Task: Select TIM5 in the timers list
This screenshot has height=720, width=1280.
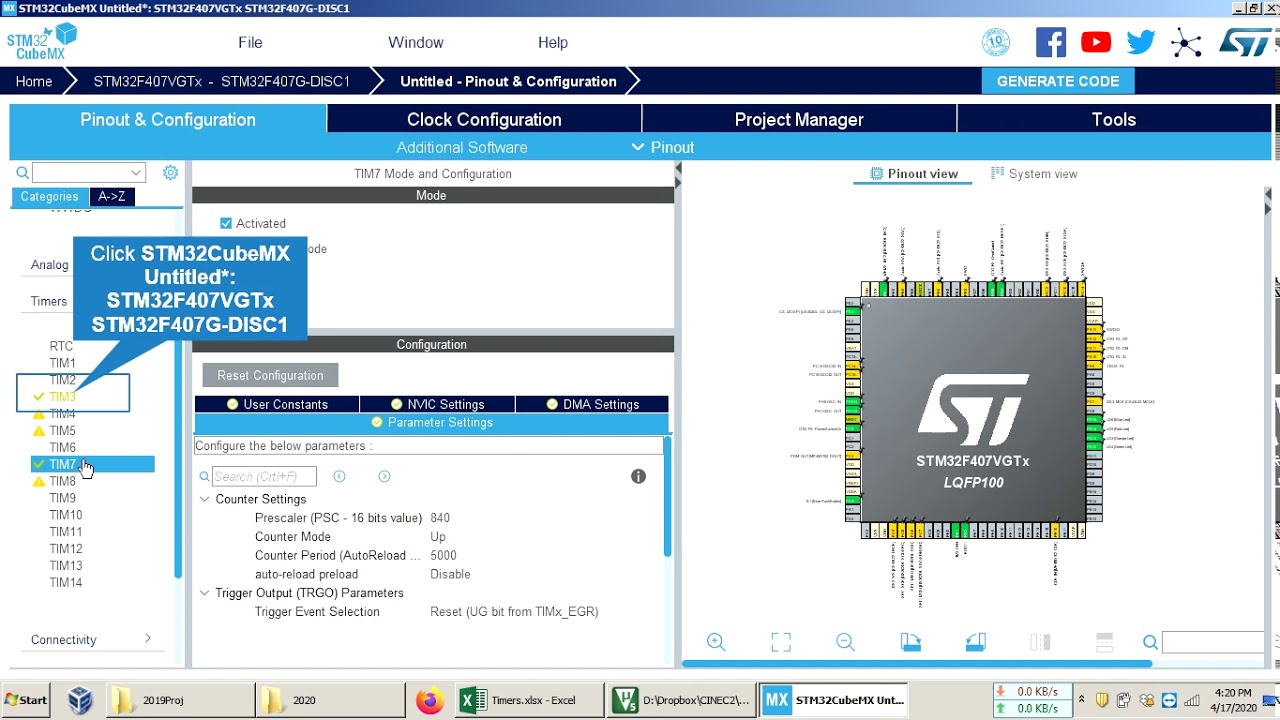Action: coord(62,430)
